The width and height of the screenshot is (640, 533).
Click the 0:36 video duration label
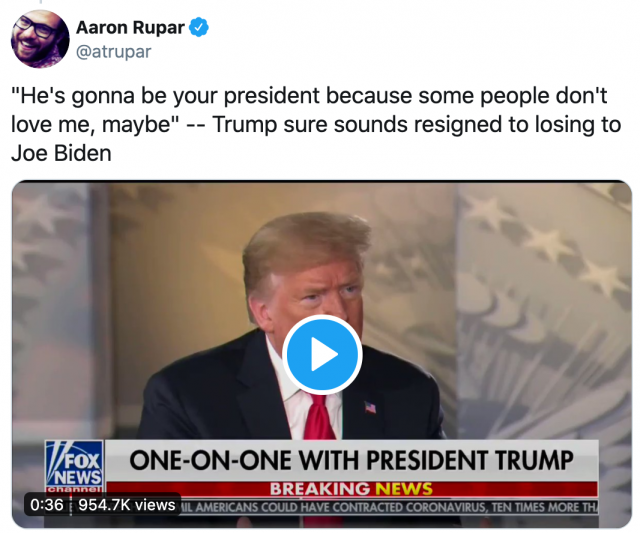coord(47,505)
